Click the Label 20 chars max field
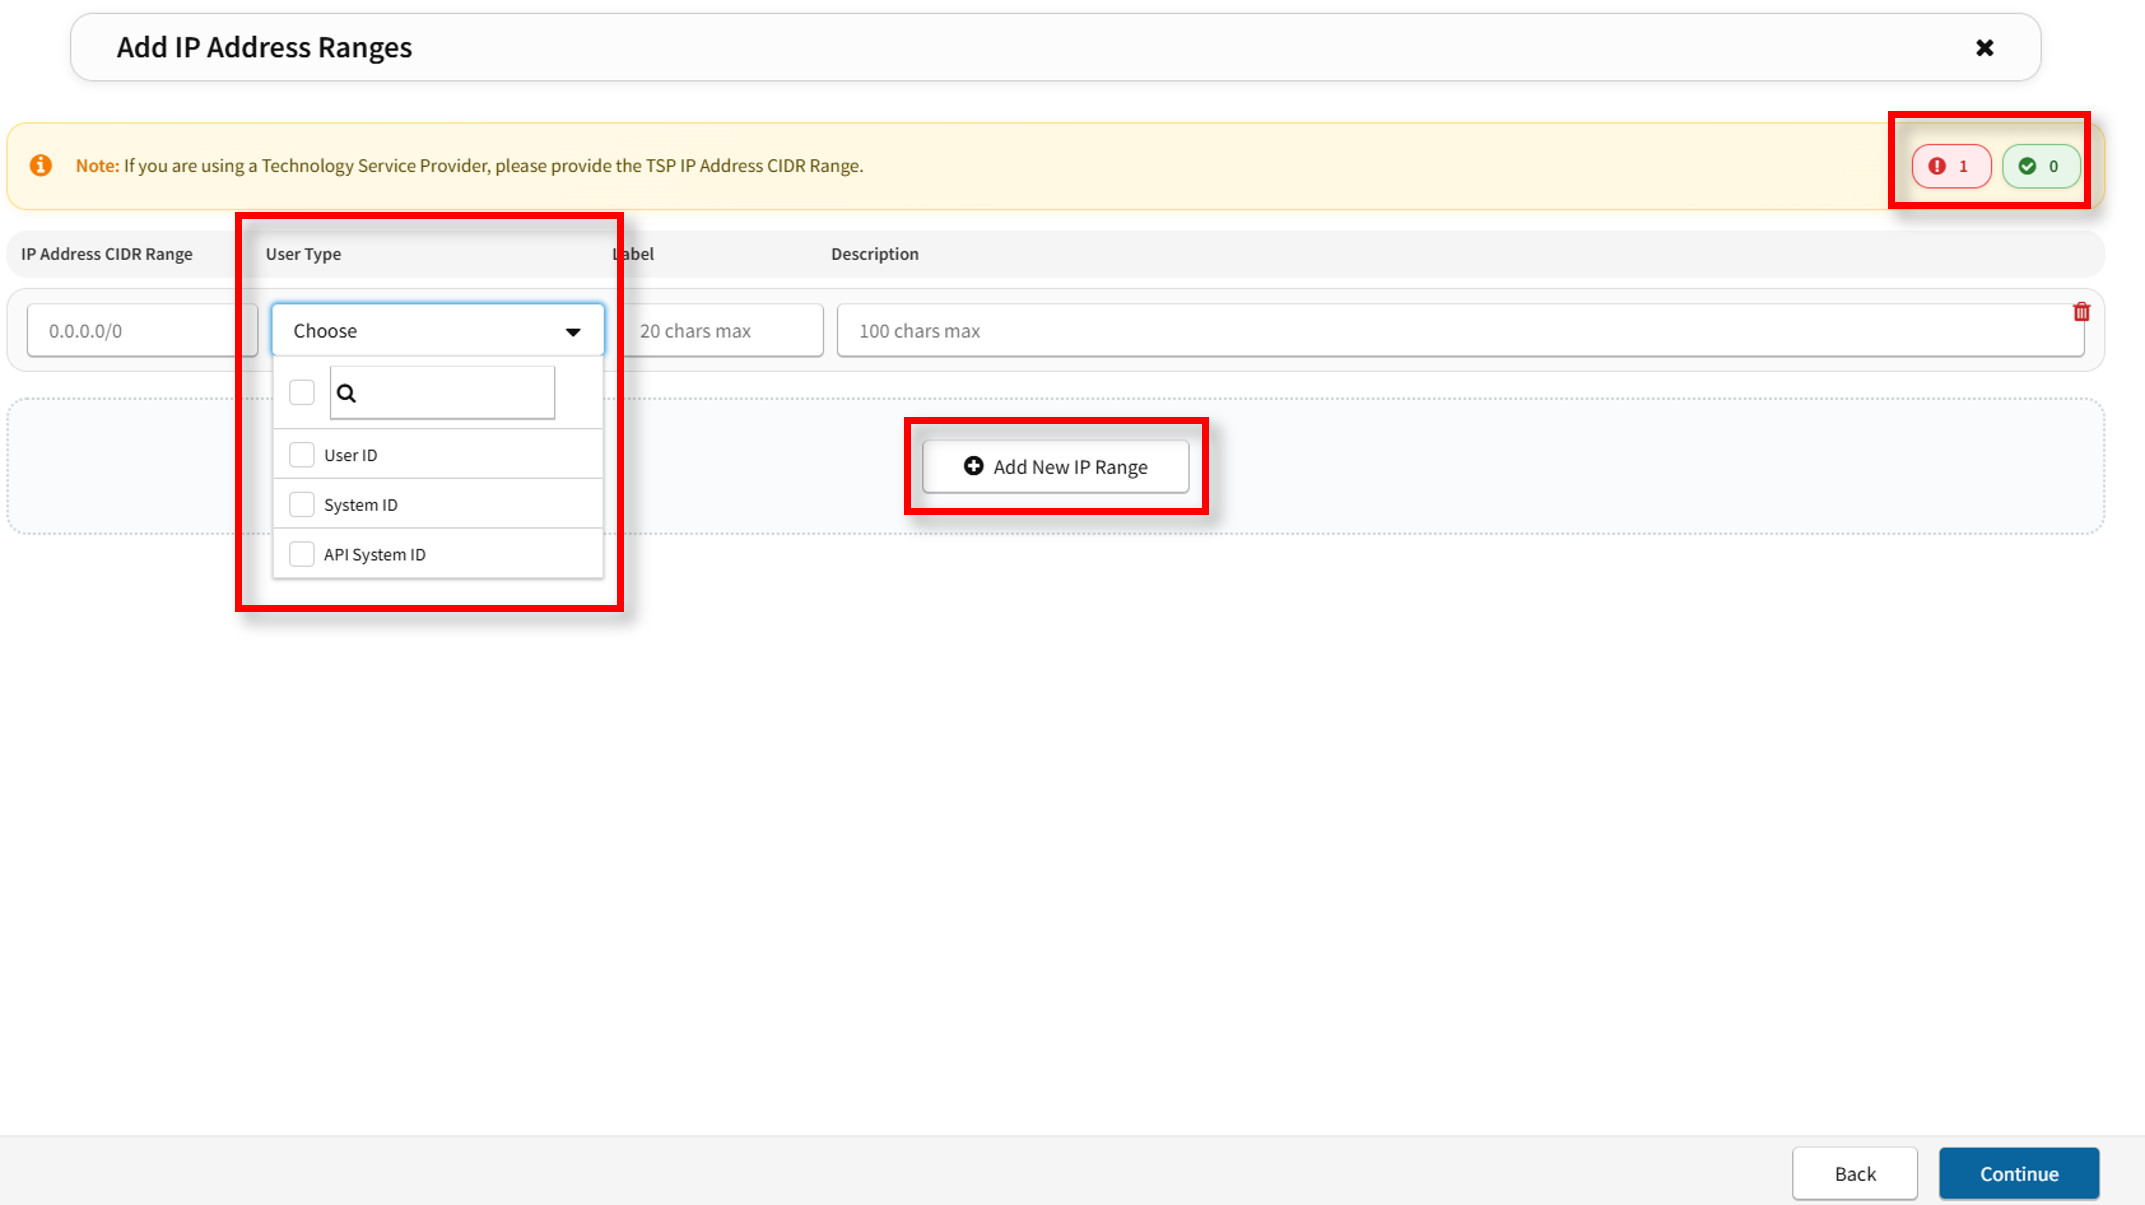The width and height of the screenshot is (2145, 1205). tap(722, 330)
